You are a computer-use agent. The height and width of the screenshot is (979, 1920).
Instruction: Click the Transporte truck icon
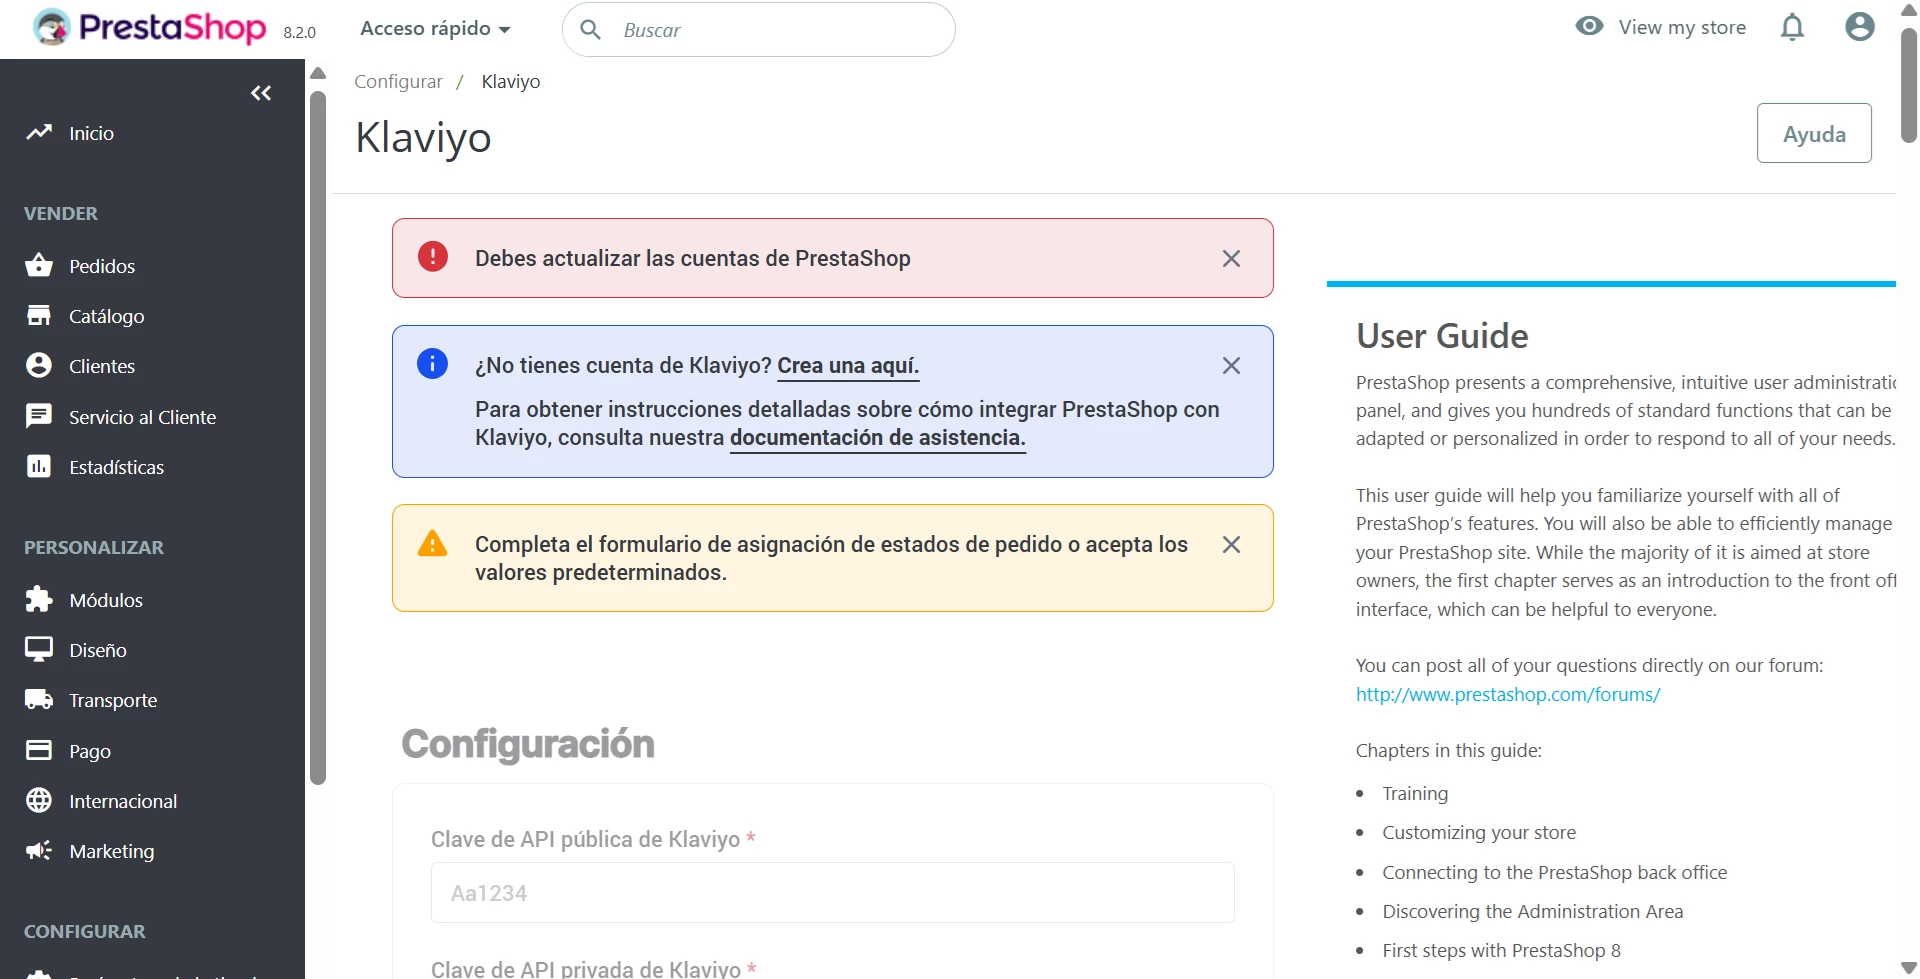39,699
